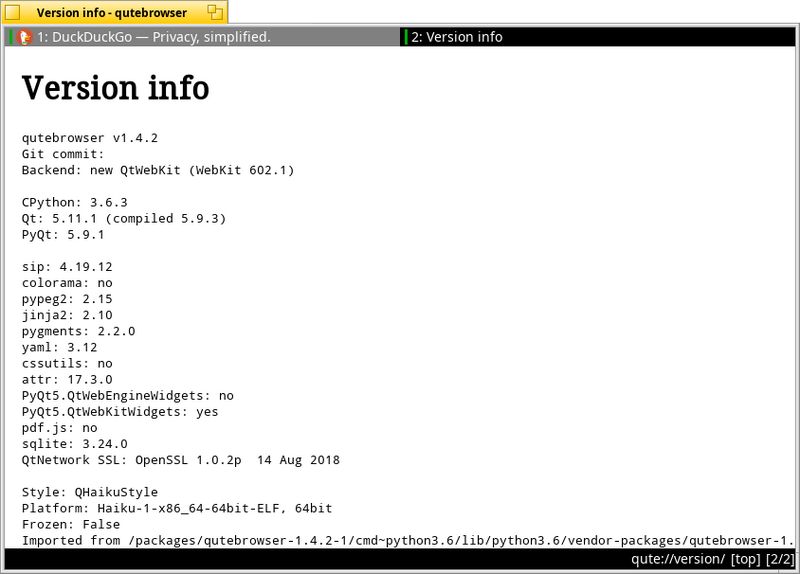The image size is (800, 574).
Task: Click the Haiku window close box
Action: click(12, 12)
